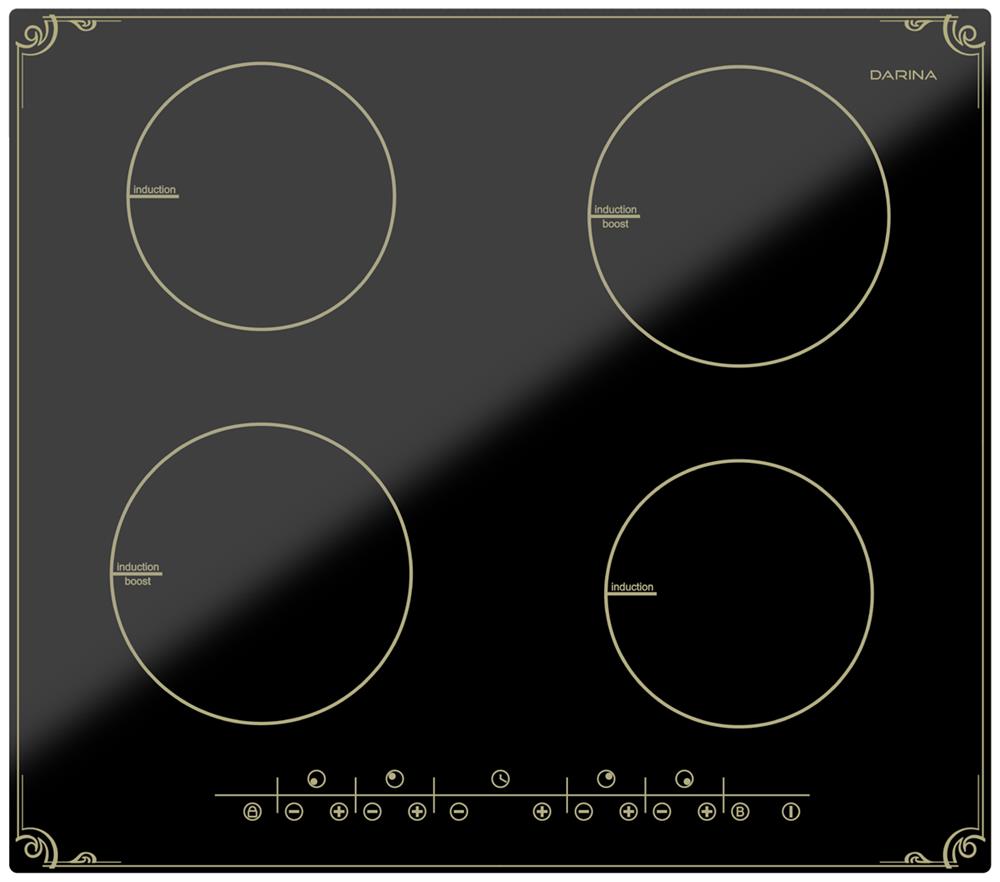
Task: Increase power for the bottom-right zone
Action: click(x=706, y=812)
